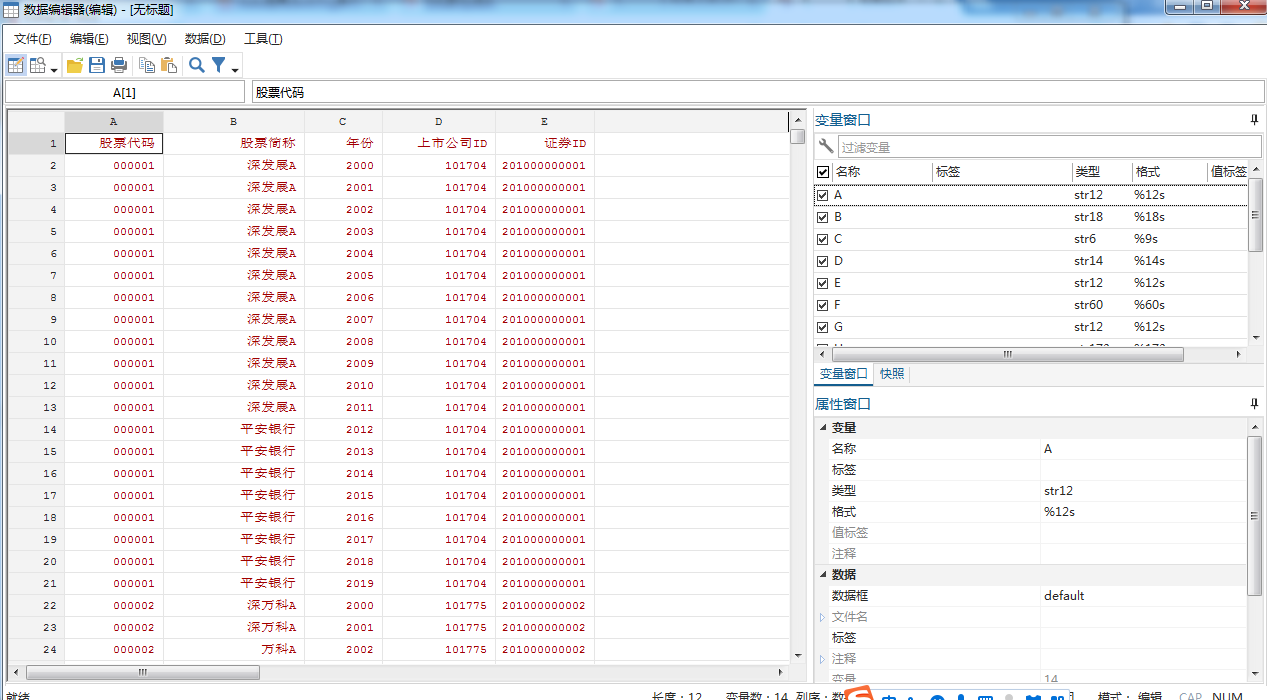The height and width of the screenshot is (700, 1267).
Task: Save the dataset with the floppy disk icon
Action: (97, 66)
